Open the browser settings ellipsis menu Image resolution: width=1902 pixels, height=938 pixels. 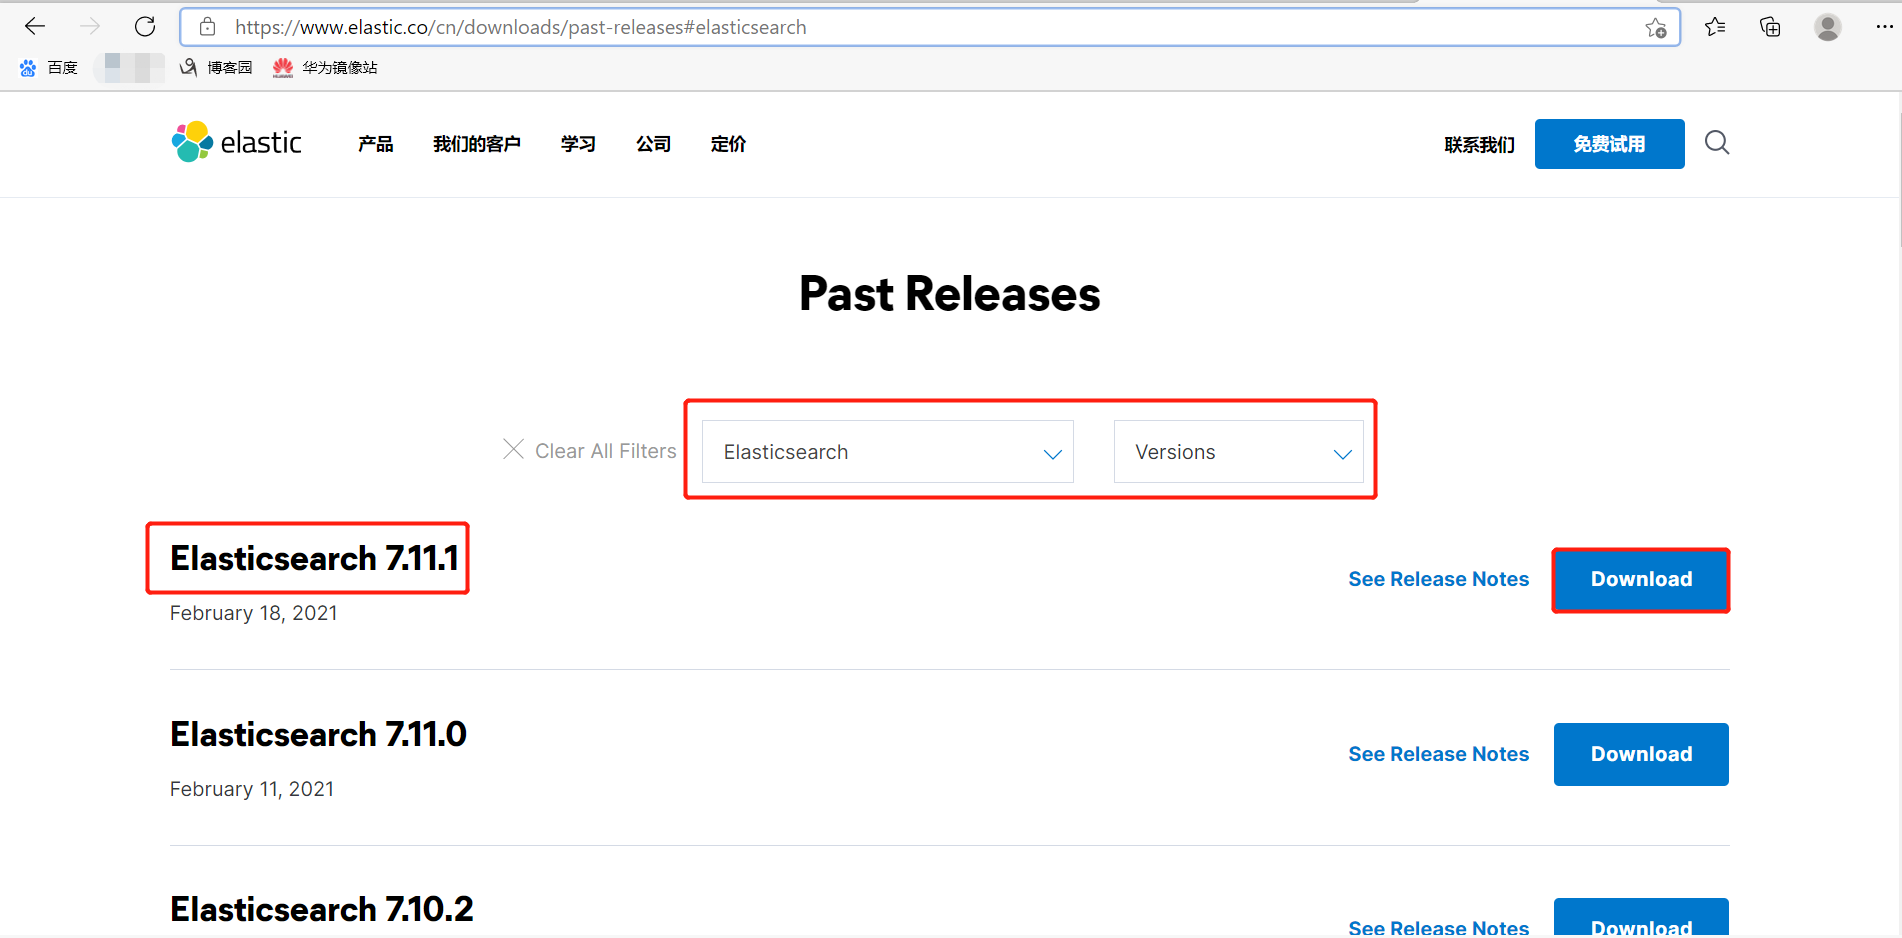tap(1884, 27)
